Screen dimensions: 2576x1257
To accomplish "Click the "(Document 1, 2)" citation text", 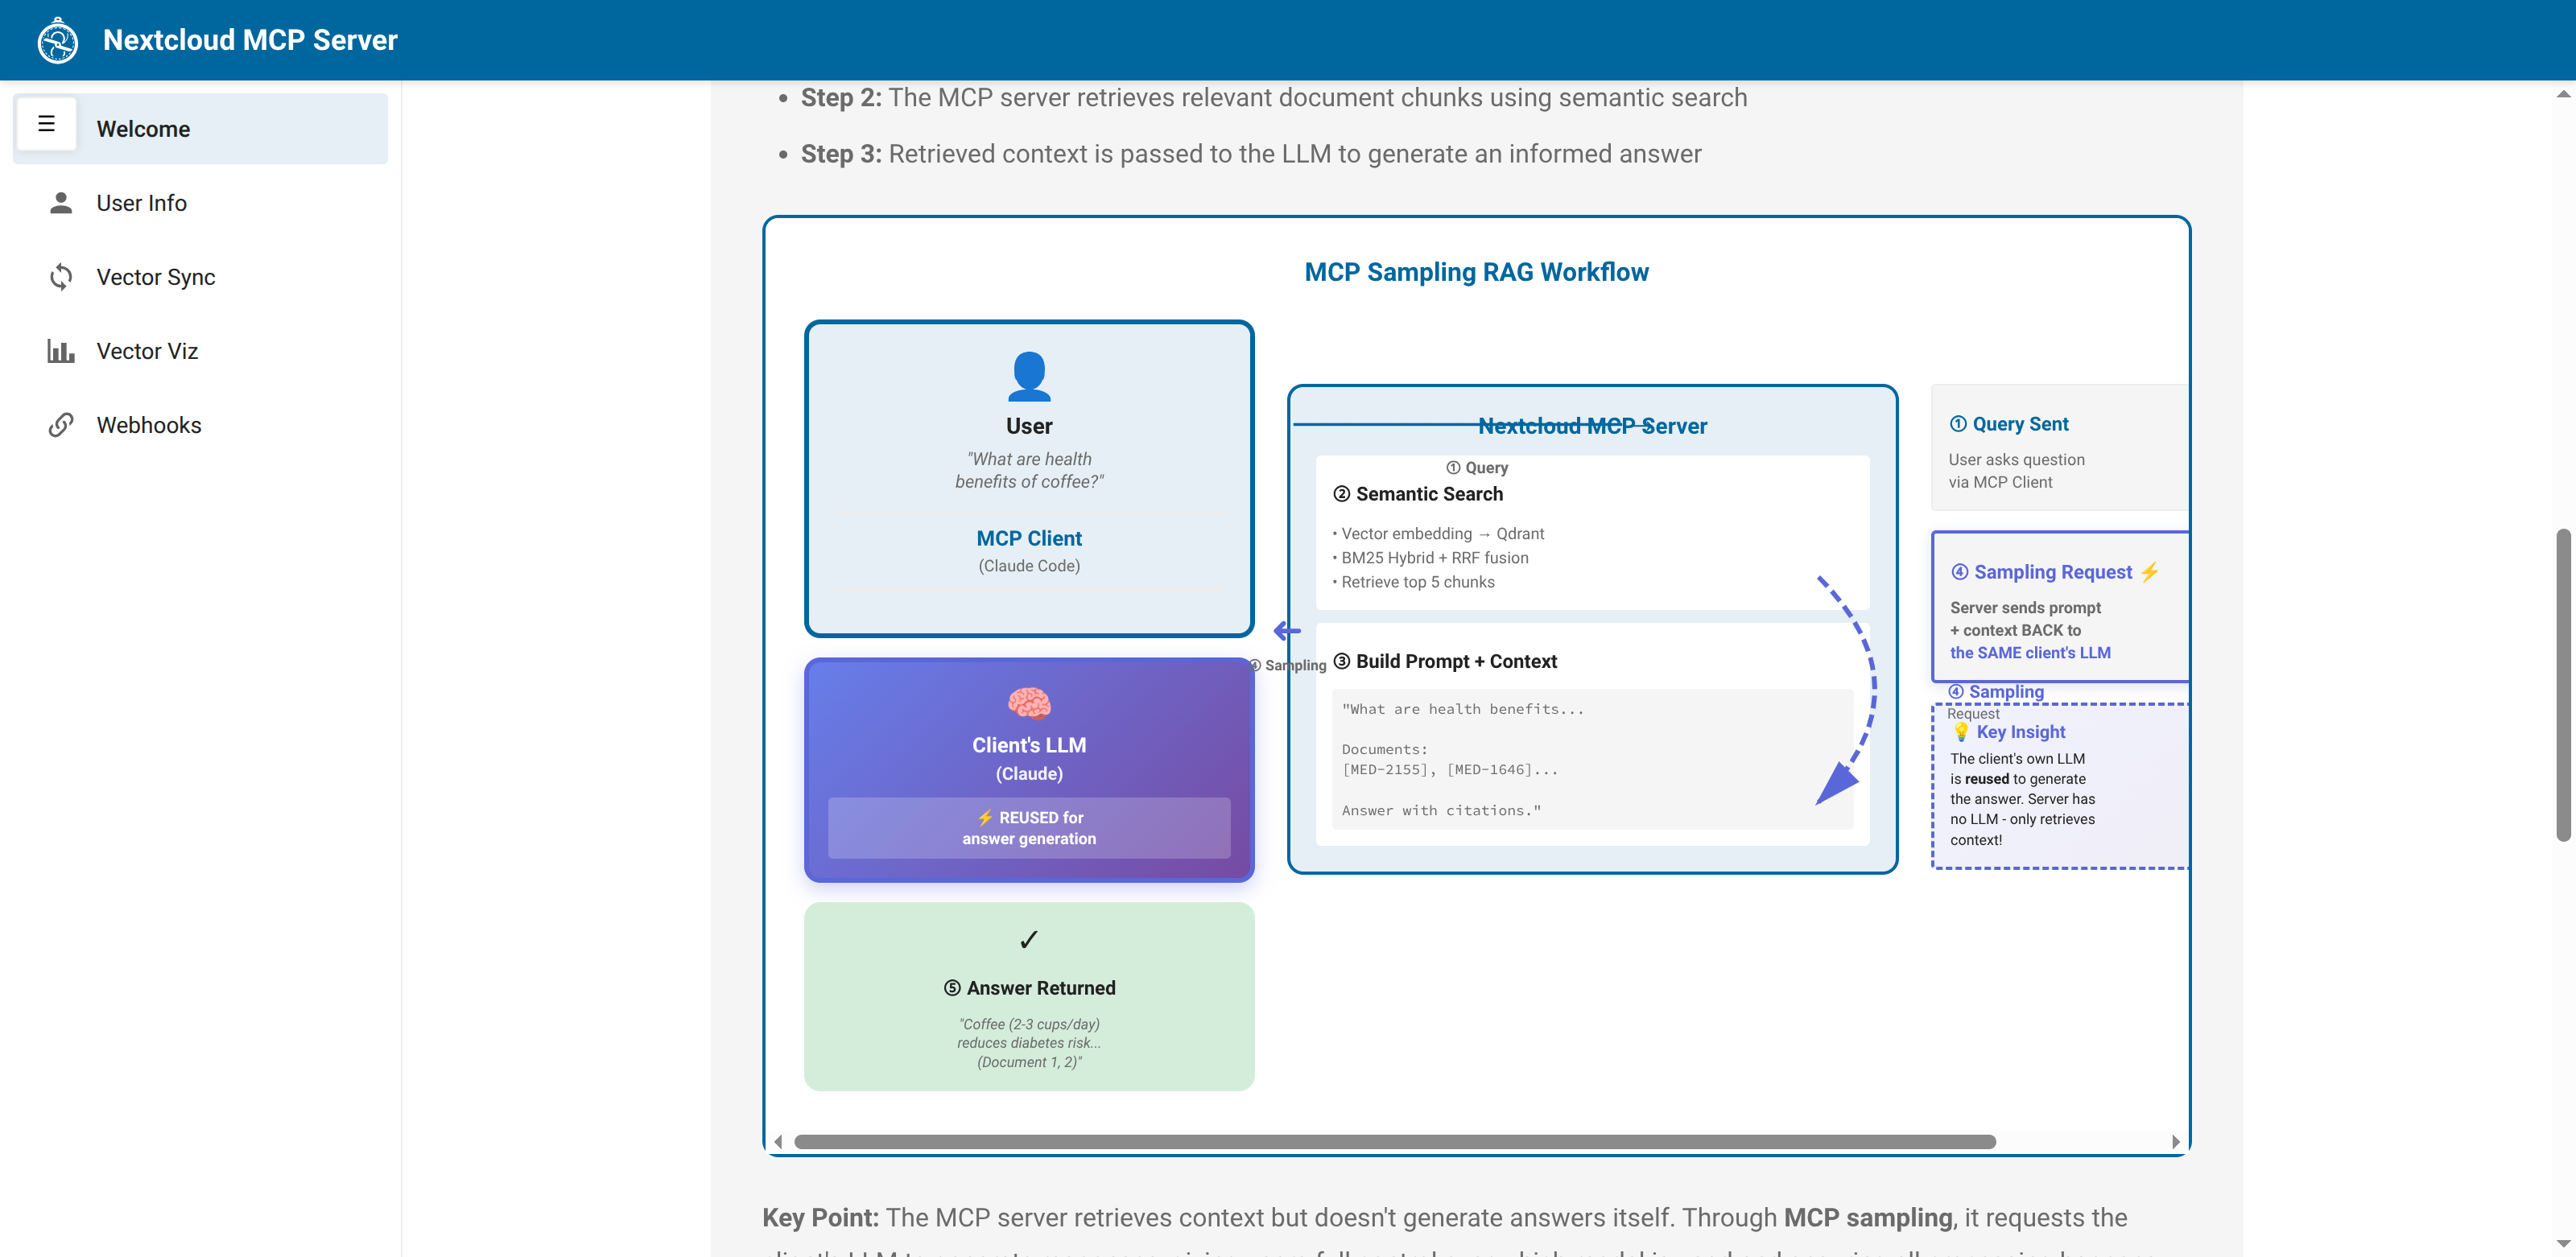I will click(x=1029, y=1062).
